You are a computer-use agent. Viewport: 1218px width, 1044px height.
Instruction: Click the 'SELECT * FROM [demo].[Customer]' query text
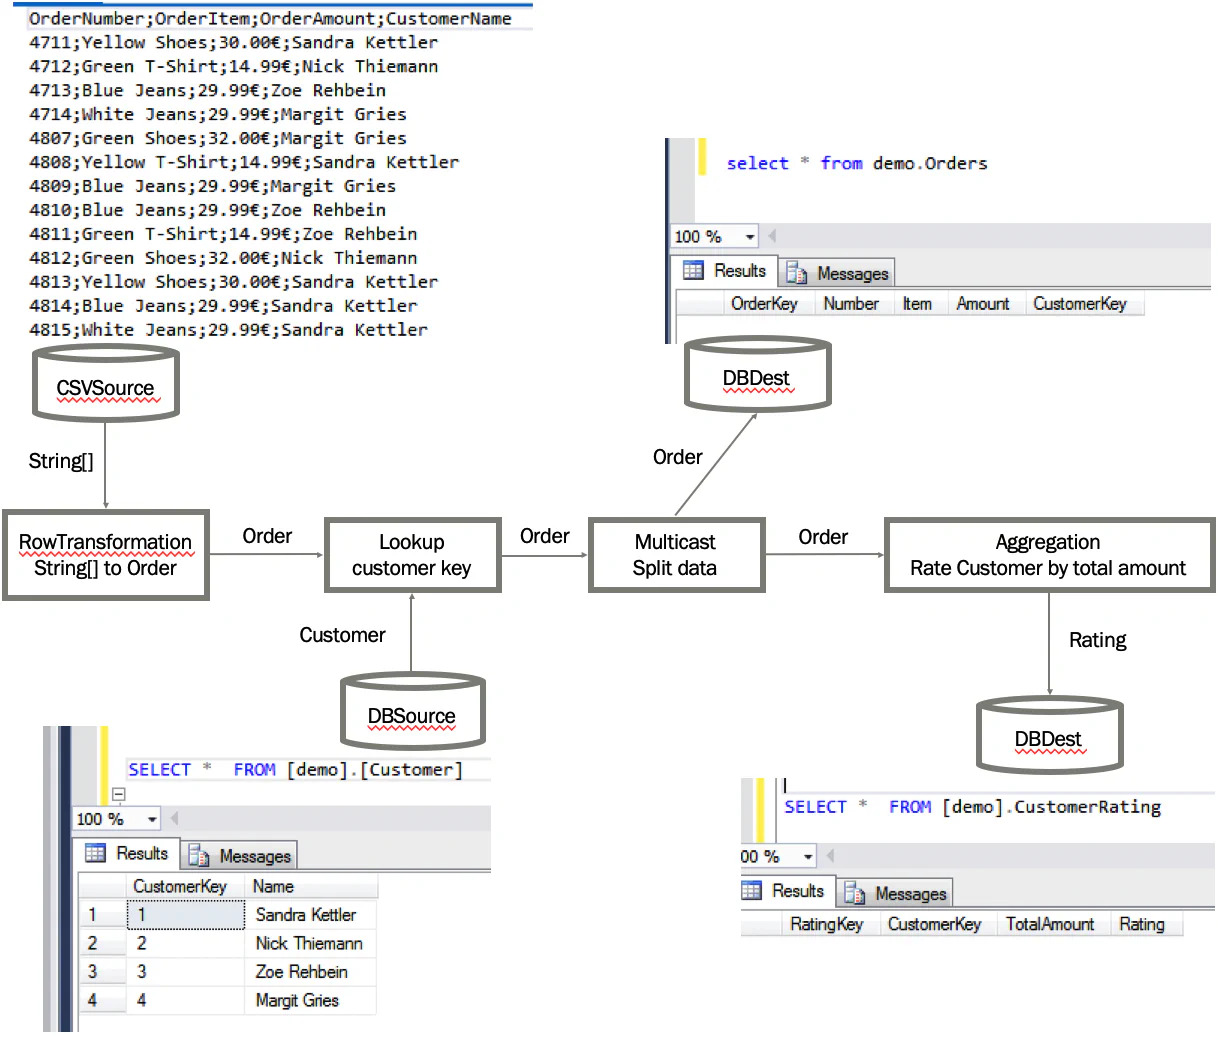[x=296, y=769]
